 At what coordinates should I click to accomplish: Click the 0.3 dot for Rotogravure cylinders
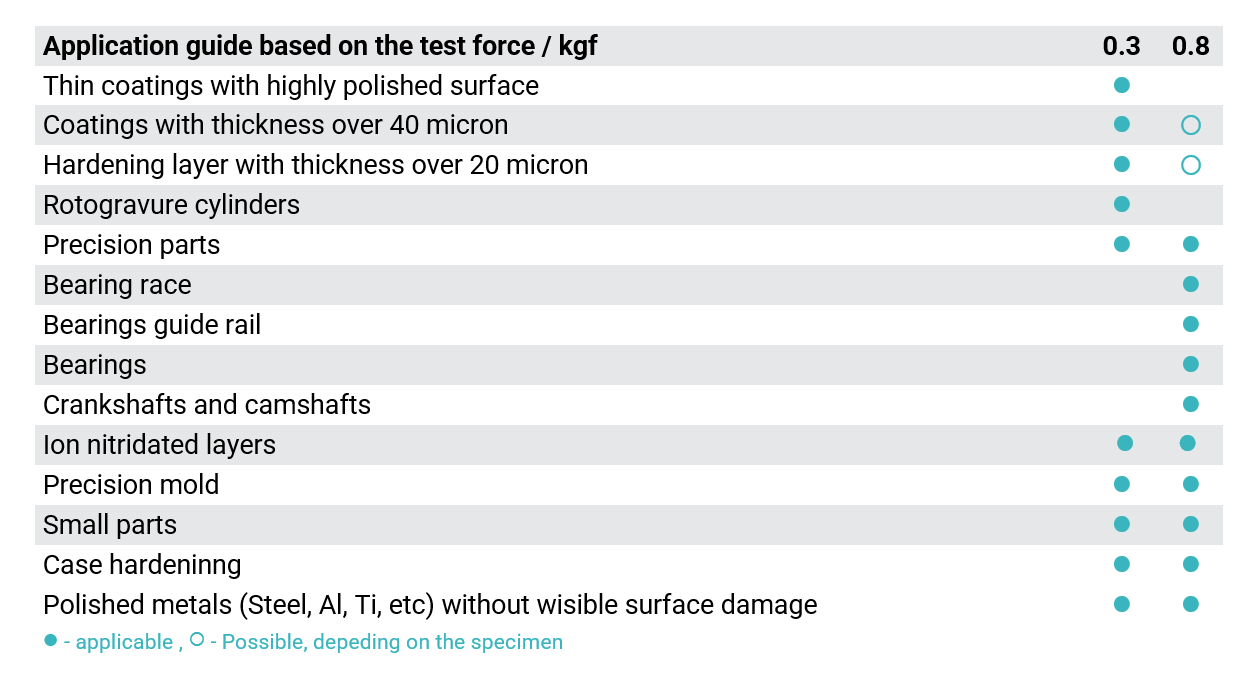point(1121,204)
